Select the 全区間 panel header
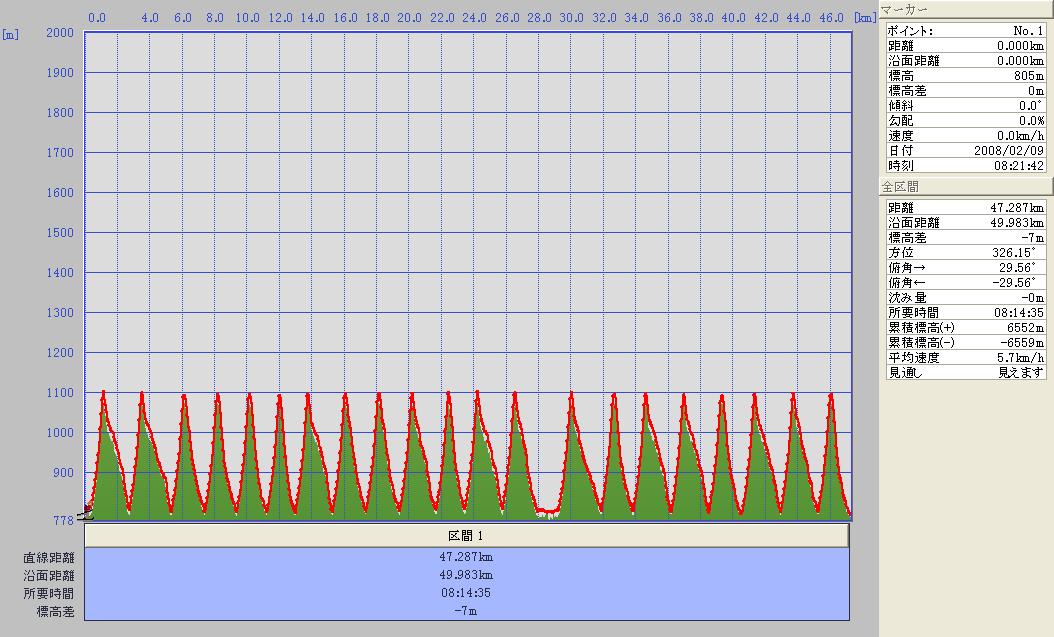1054x637 pixels. click(x=966, y=187)
